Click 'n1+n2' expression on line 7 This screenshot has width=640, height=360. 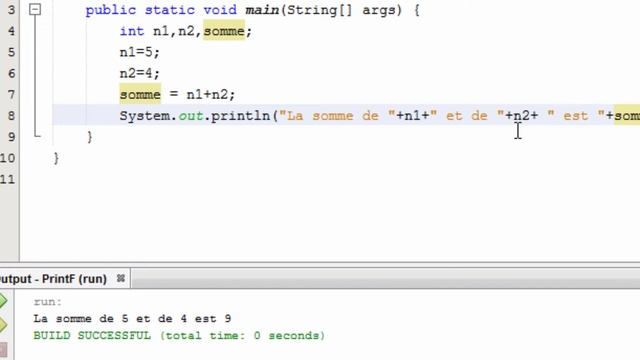[207, 95]
